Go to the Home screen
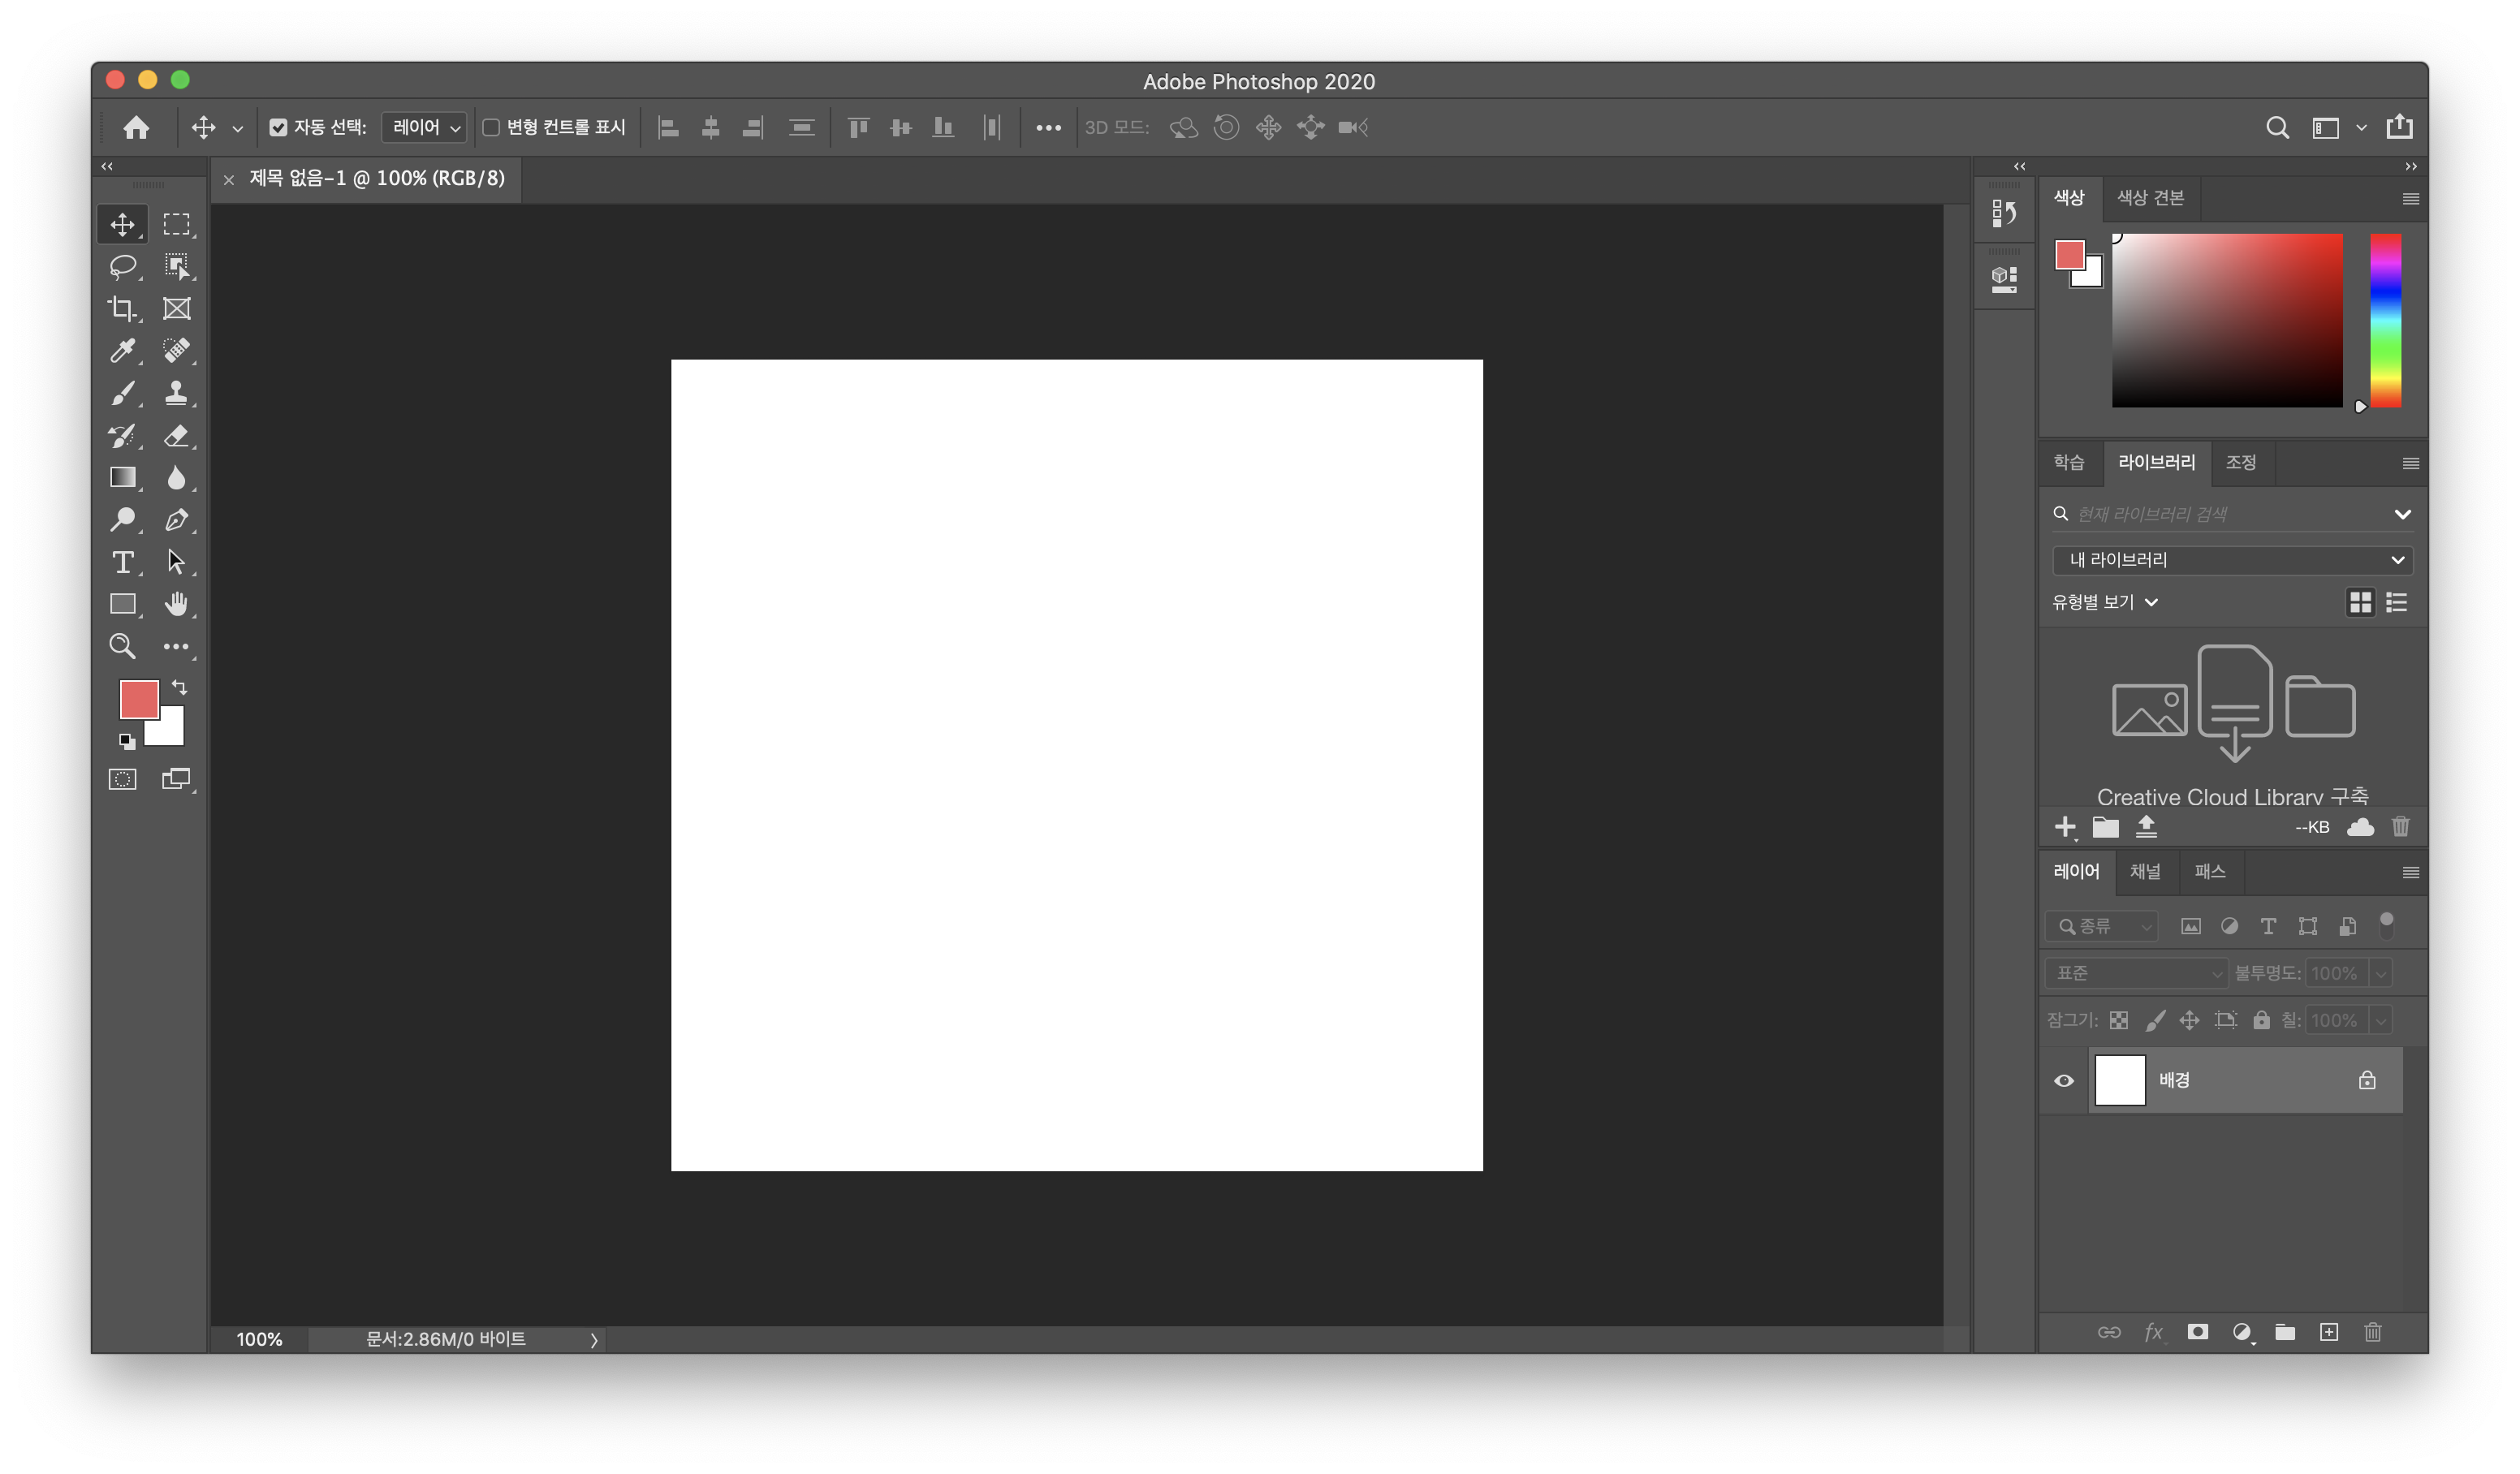 [136, 127]
